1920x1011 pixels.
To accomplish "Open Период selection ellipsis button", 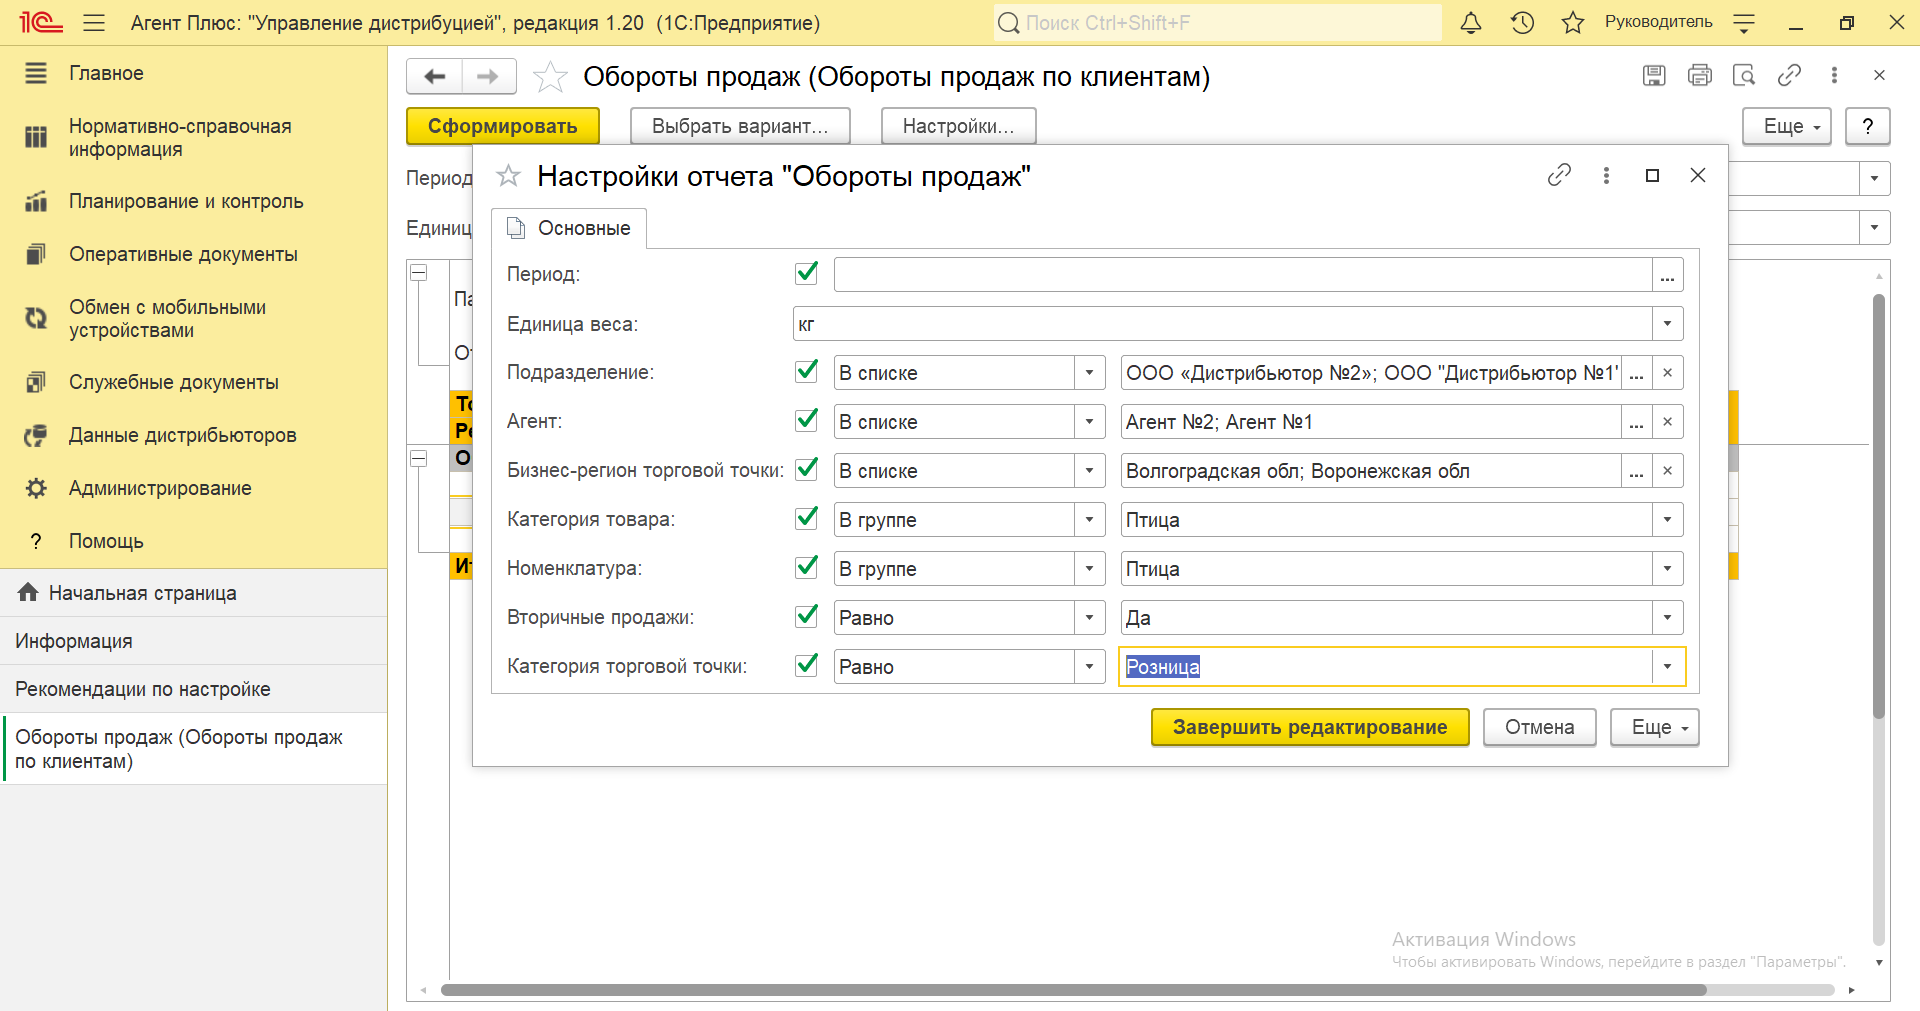I will (x=1667, y=275).
